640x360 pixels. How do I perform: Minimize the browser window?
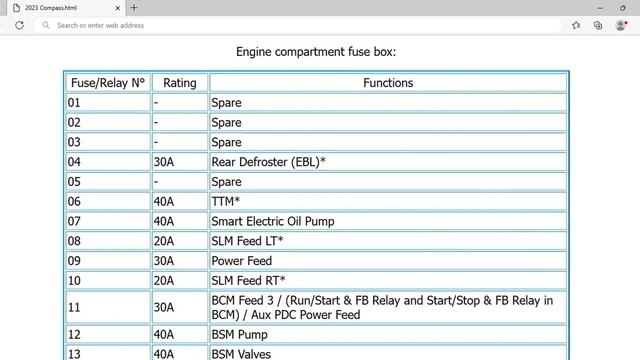[600, 8]
